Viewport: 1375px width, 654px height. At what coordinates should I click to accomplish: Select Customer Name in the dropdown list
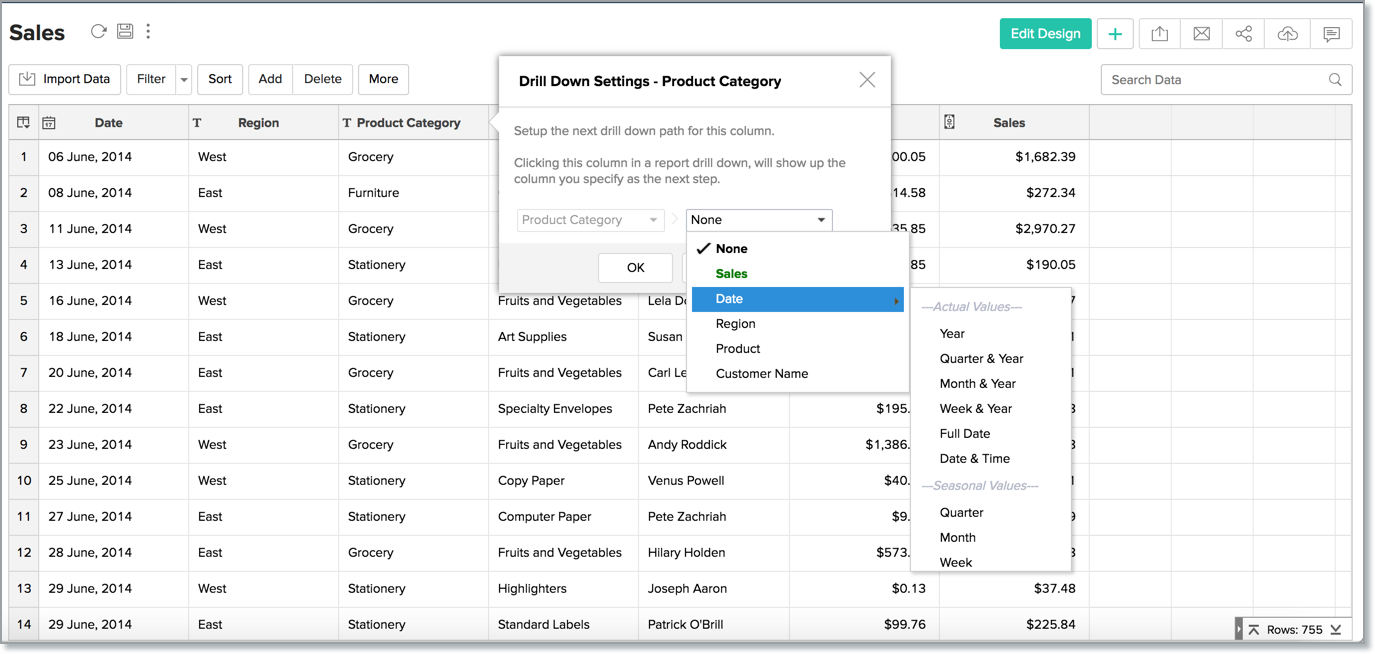point(761,374)
